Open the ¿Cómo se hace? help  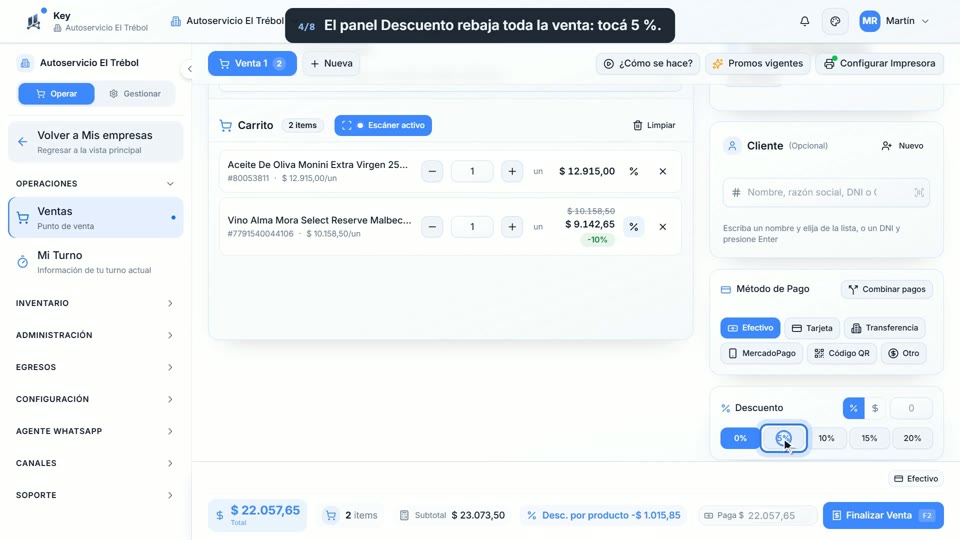click(x=648, y=64)
